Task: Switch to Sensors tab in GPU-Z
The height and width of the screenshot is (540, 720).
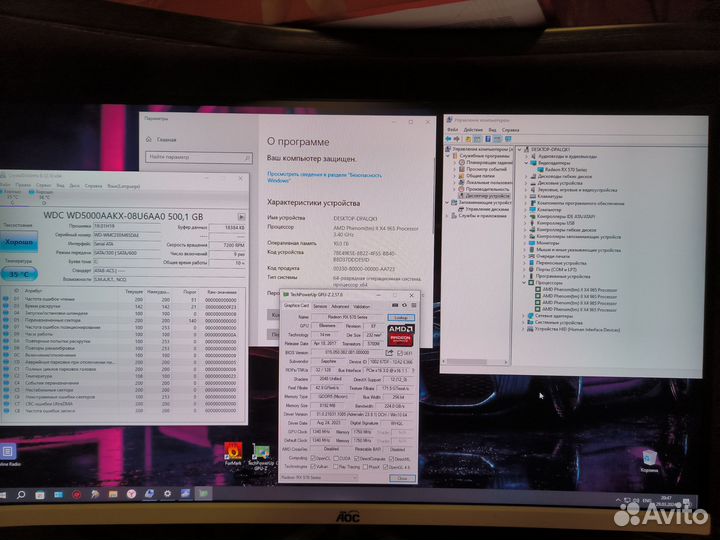Action: pyautogui.click(x=320, y=306)
